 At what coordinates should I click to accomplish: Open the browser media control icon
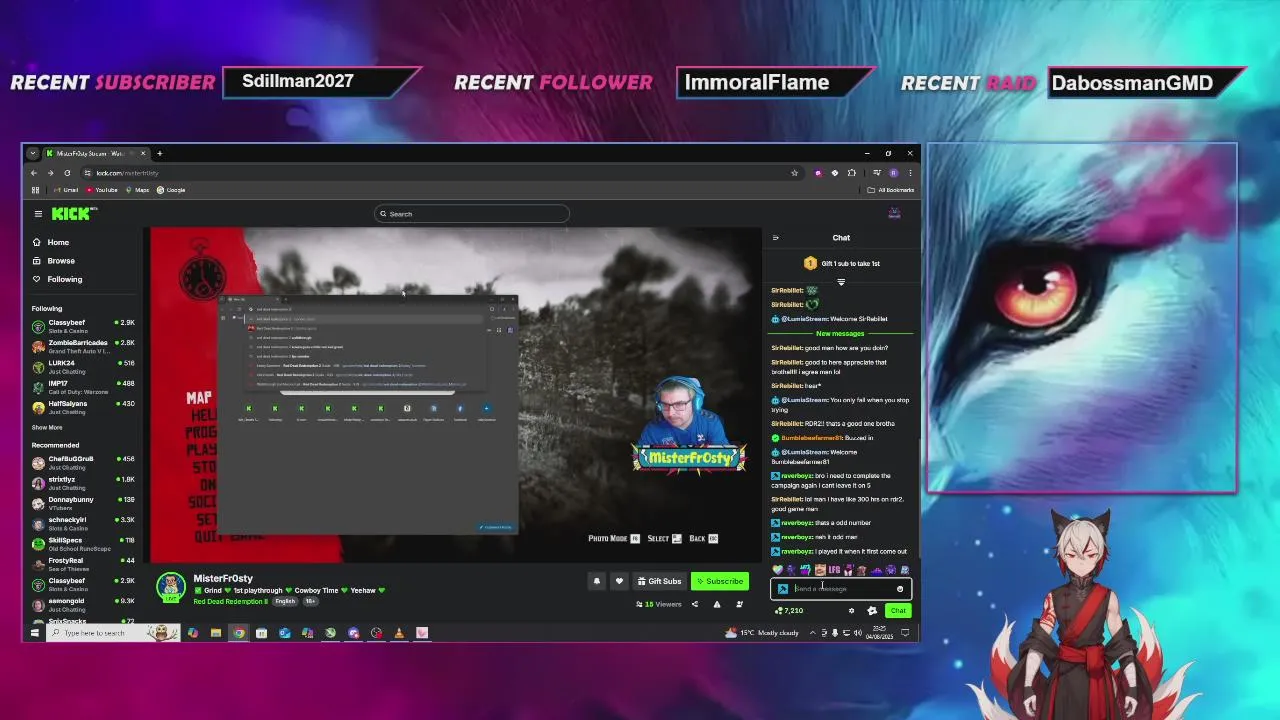[876, 173]
